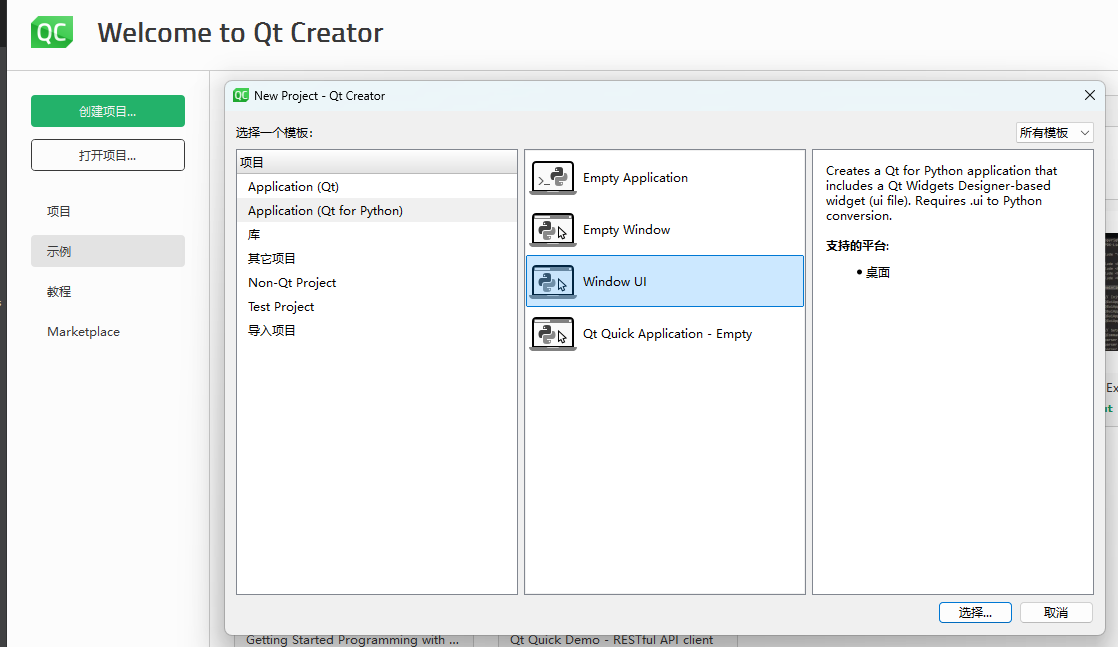This screenshot has width=1118, height=647.
Task: Click the QC icon in dialog title
Action: point(241,96)
